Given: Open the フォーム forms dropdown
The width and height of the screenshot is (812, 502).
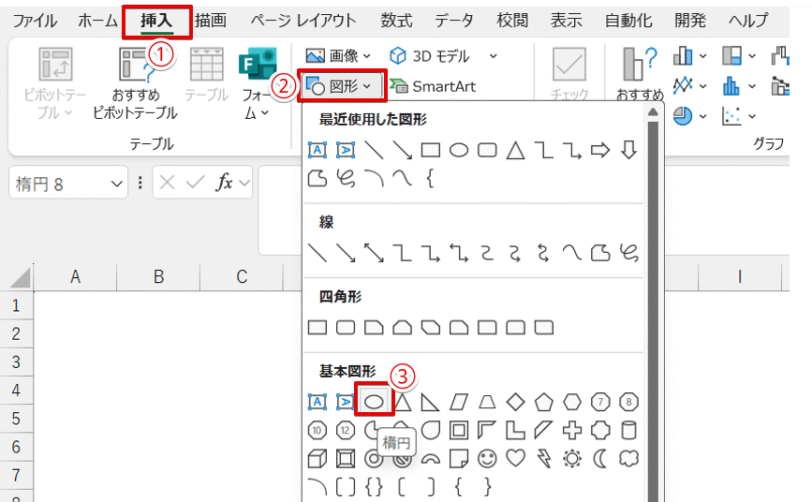Looking at the screenshot, I should click(257, 83).
